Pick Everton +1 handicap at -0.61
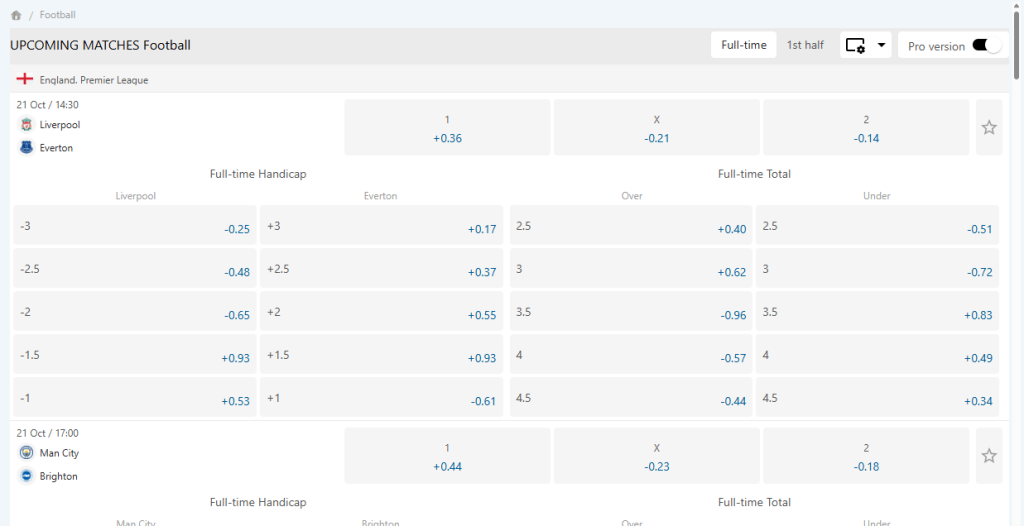Viewport: 1024px width, 526px height. point(381,397)
